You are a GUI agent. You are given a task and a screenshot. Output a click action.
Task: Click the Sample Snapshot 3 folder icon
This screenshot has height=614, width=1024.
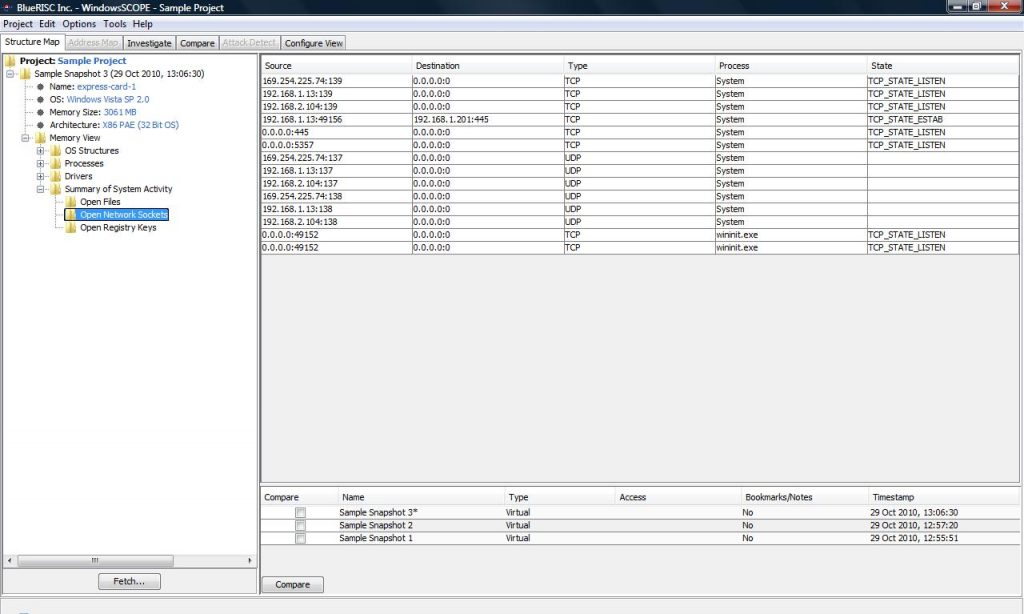coord(25,74)
